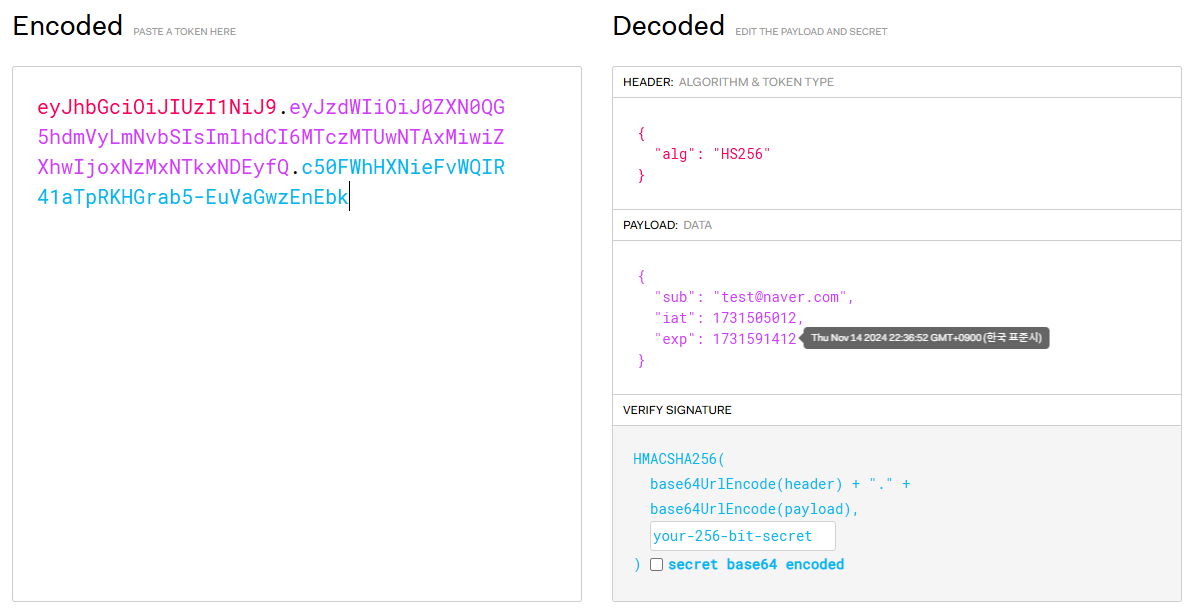Click the purple token line starting 5hdmVyLmNvbSIs

point(271,137)
